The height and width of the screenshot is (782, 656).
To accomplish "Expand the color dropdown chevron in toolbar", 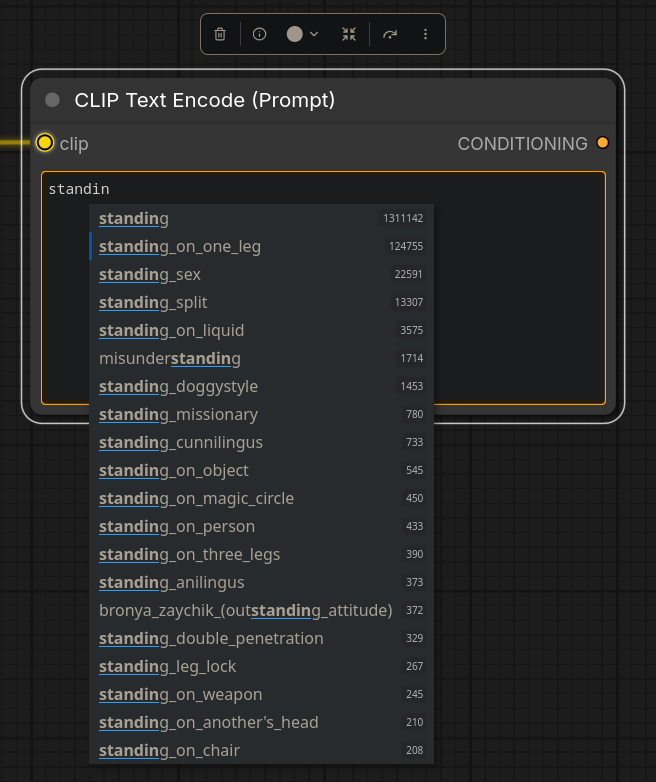I will click(x=314, y=34).
